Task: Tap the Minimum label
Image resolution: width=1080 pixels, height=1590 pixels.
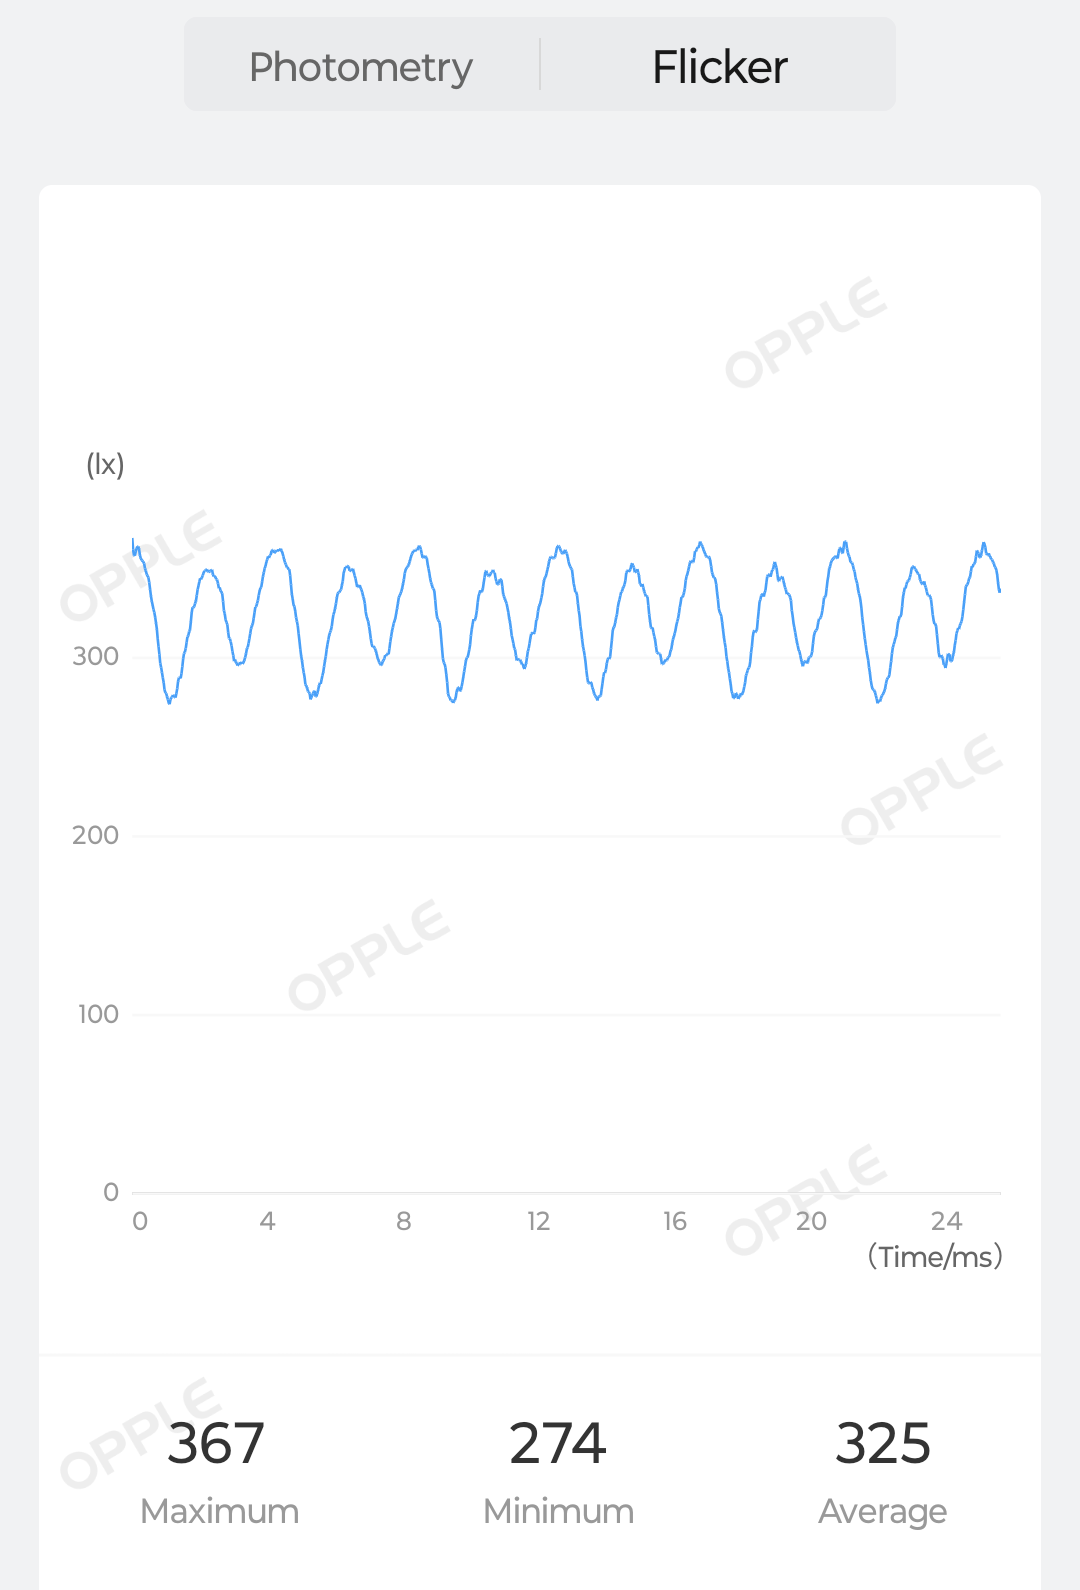Action: click(x=558, y=1511)
